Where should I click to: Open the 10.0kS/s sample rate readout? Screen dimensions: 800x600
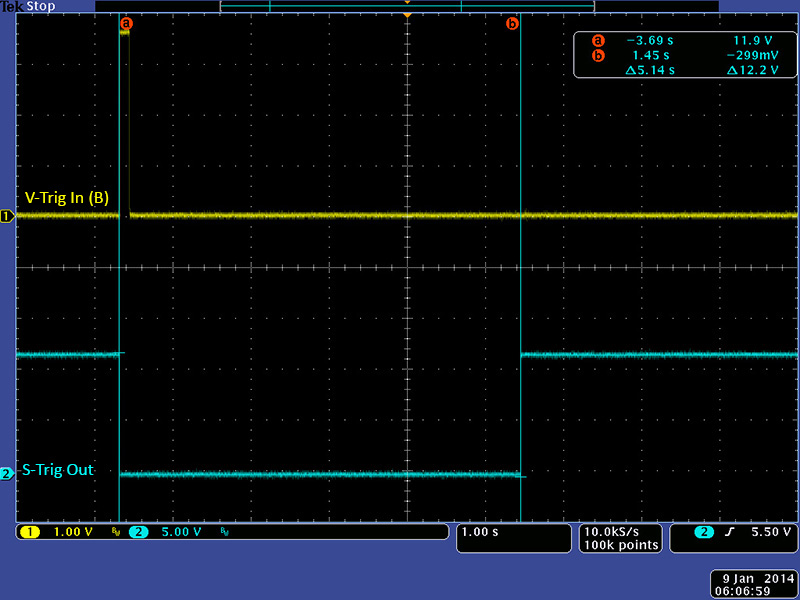621,532
